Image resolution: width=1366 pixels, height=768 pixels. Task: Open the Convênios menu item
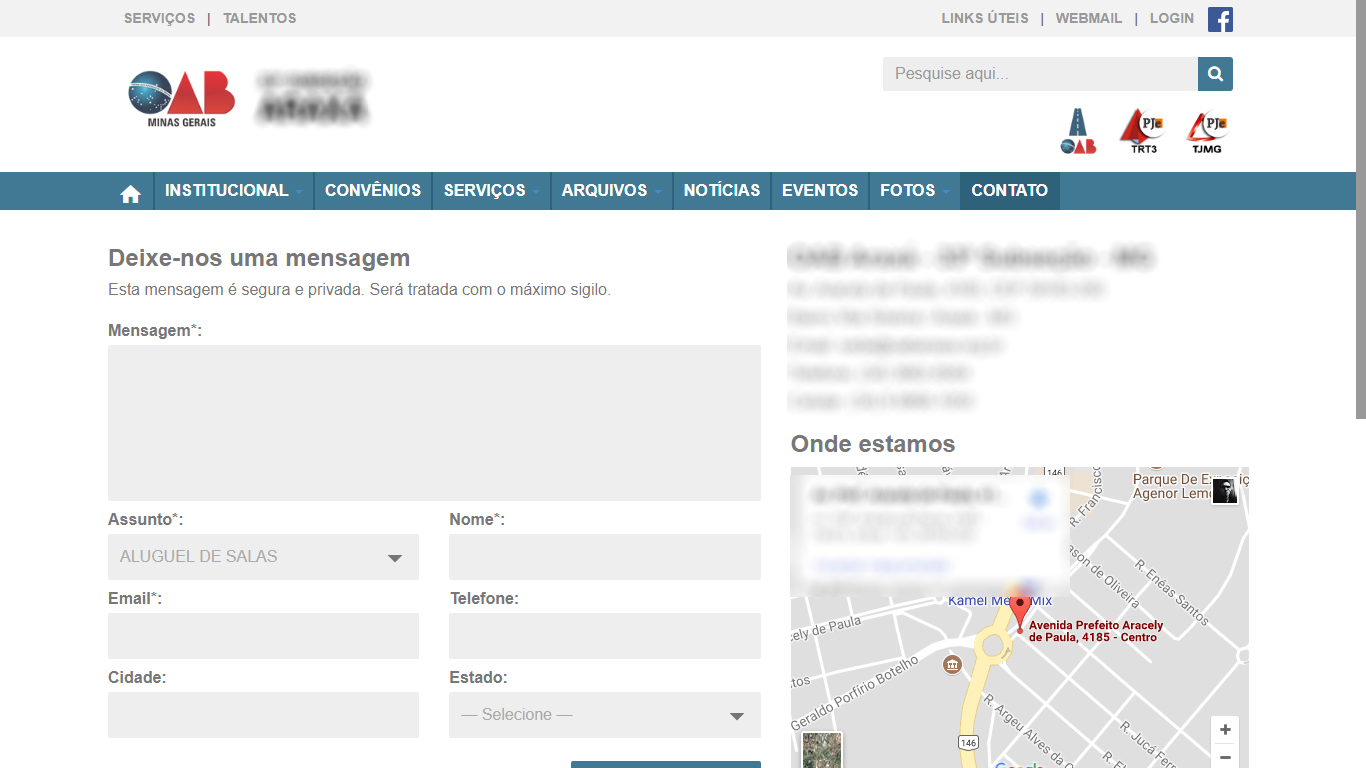[x=373, y=191]
